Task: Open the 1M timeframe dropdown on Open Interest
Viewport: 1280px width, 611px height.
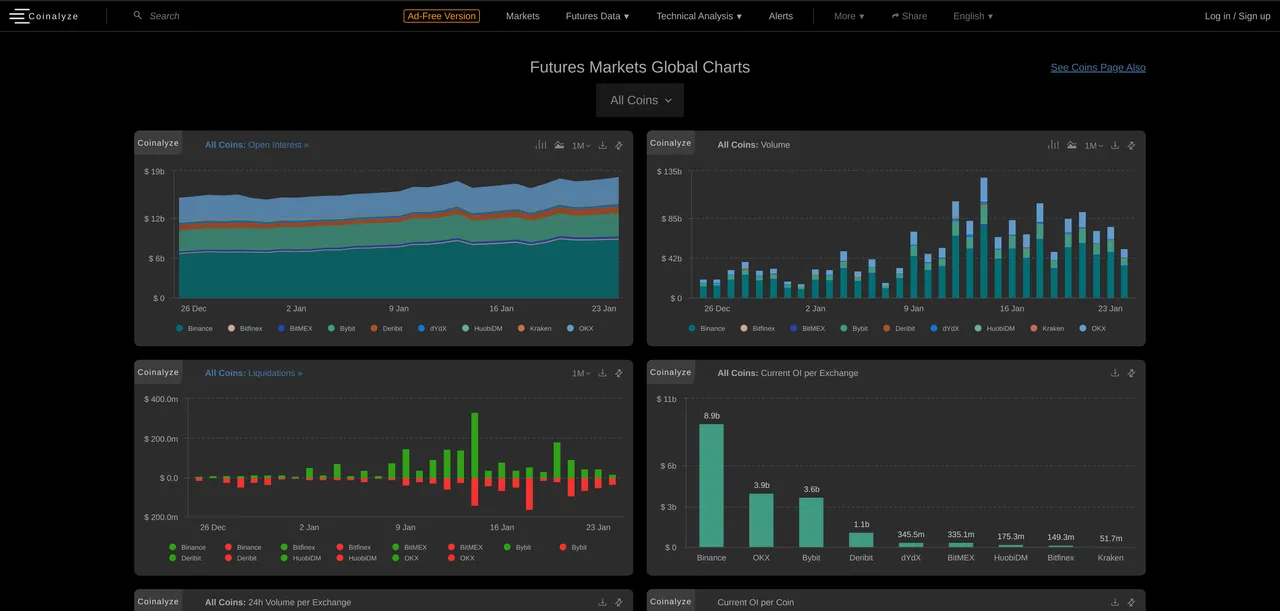Action: (581, 146)
